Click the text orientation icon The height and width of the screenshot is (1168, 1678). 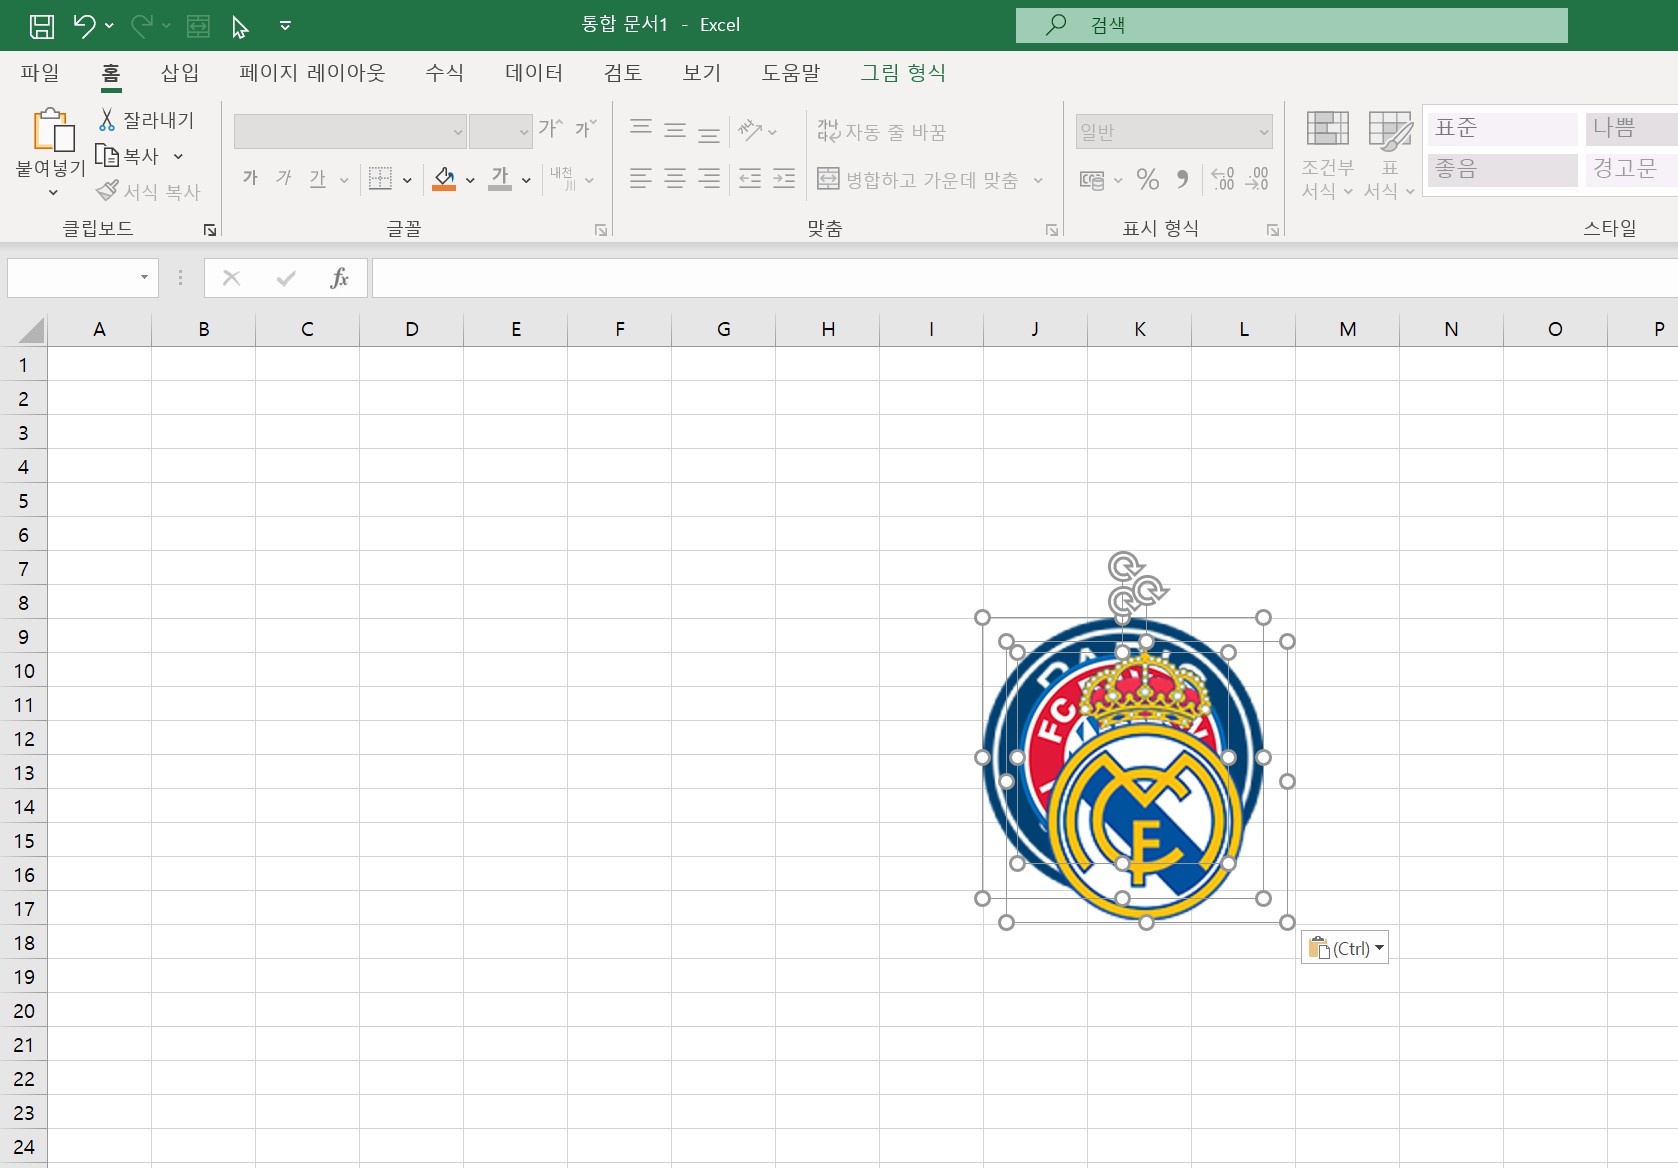[750, 130]
